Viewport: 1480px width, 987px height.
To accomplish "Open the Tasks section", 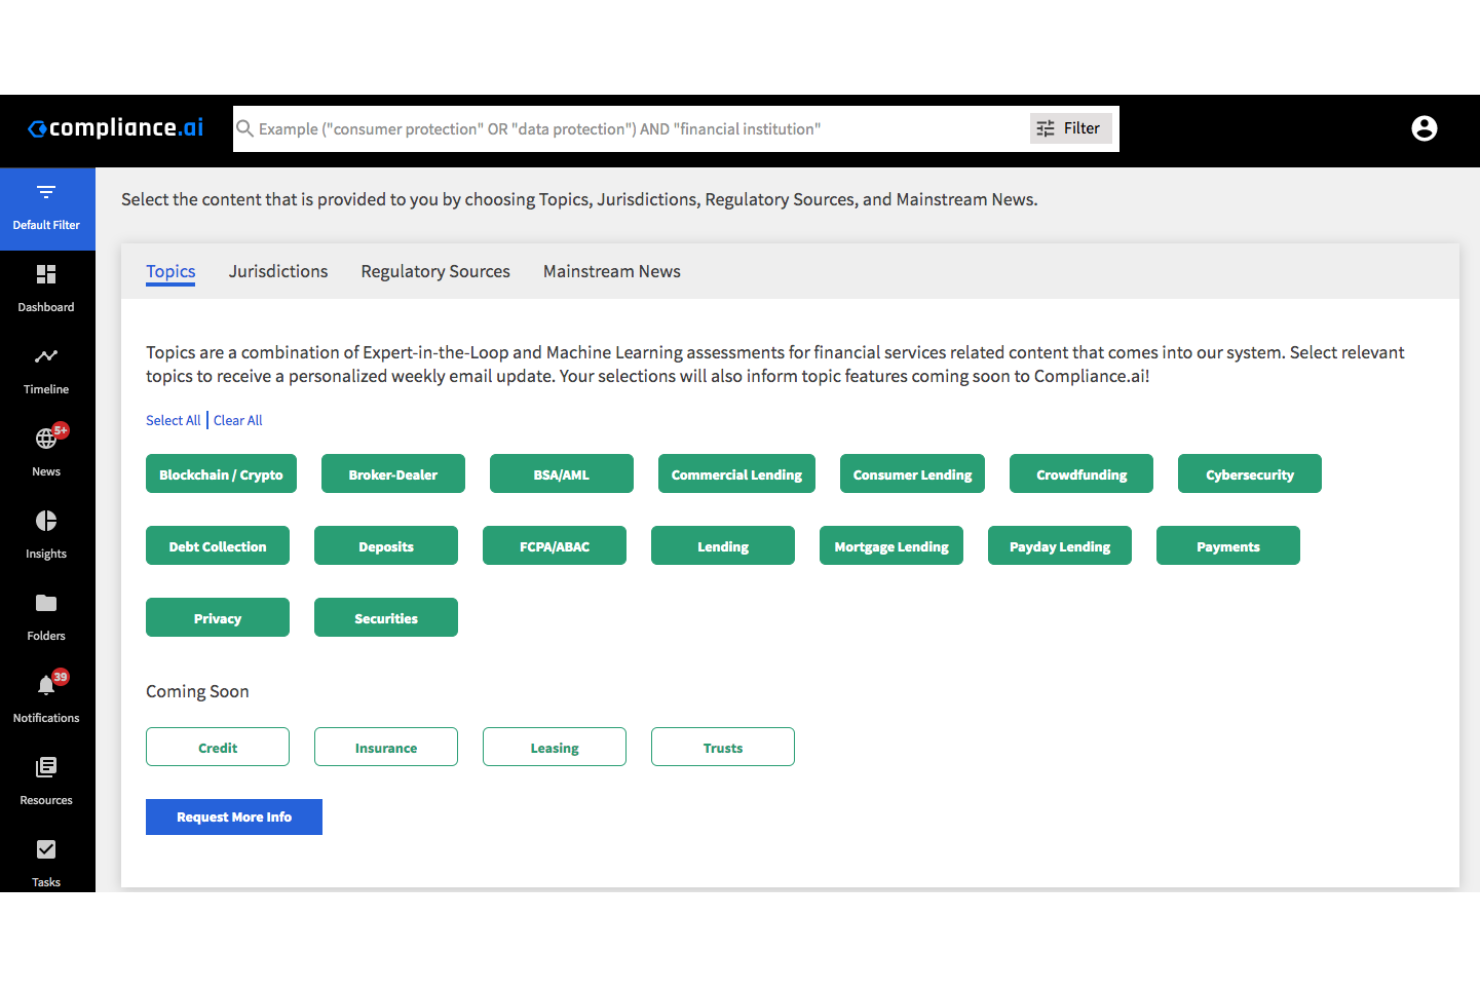I will (x=46, y=862).
